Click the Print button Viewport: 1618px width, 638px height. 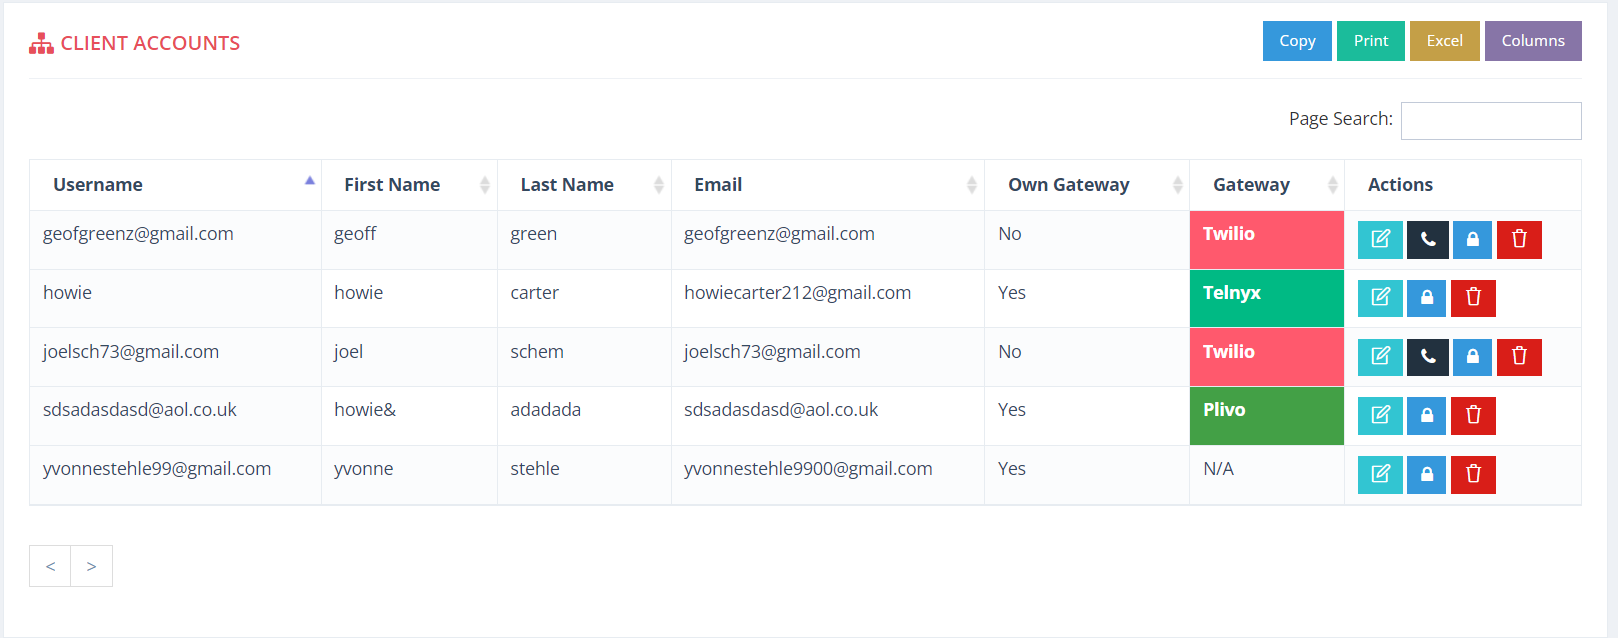tap(1371, 41)
